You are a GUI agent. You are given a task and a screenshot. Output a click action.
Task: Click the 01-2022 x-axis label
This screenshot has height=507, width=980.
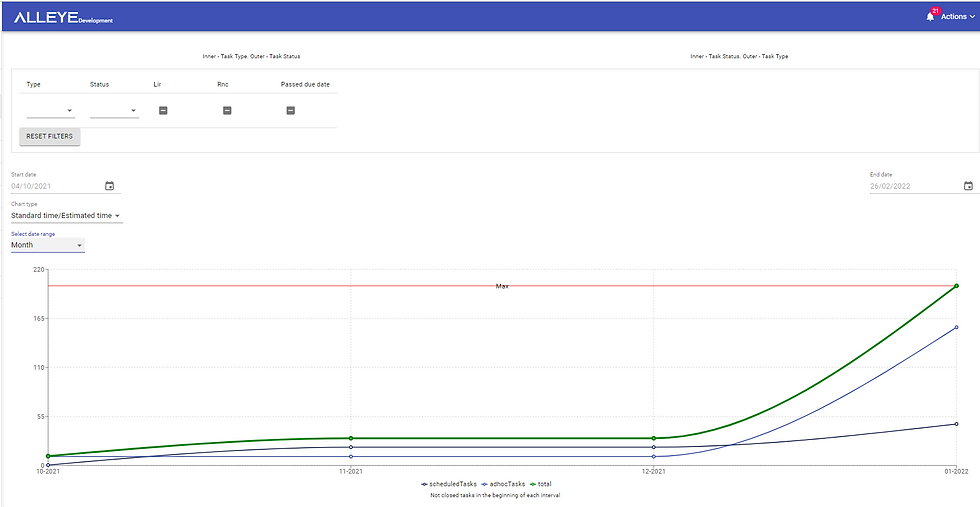[956, 472]
